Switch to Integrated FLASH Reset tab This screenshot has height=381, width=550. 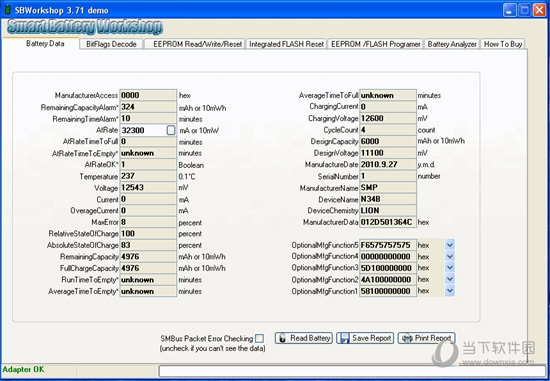pos(287,44)
